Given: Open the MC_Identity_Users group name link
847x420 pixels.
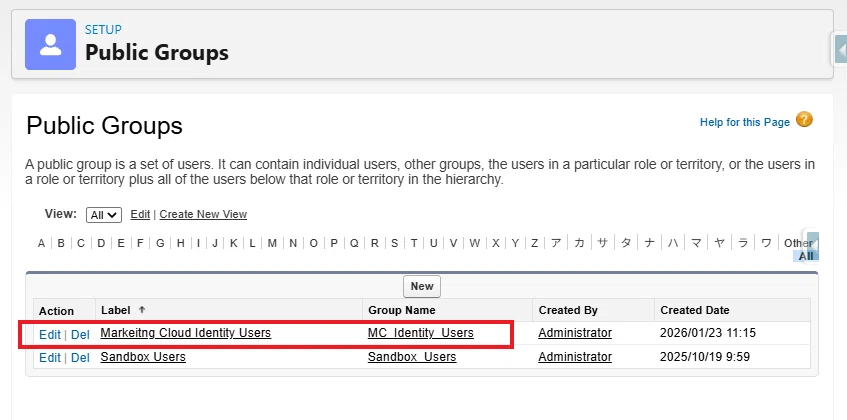Looking at the screenshot, I should click(x=421, y=333).
